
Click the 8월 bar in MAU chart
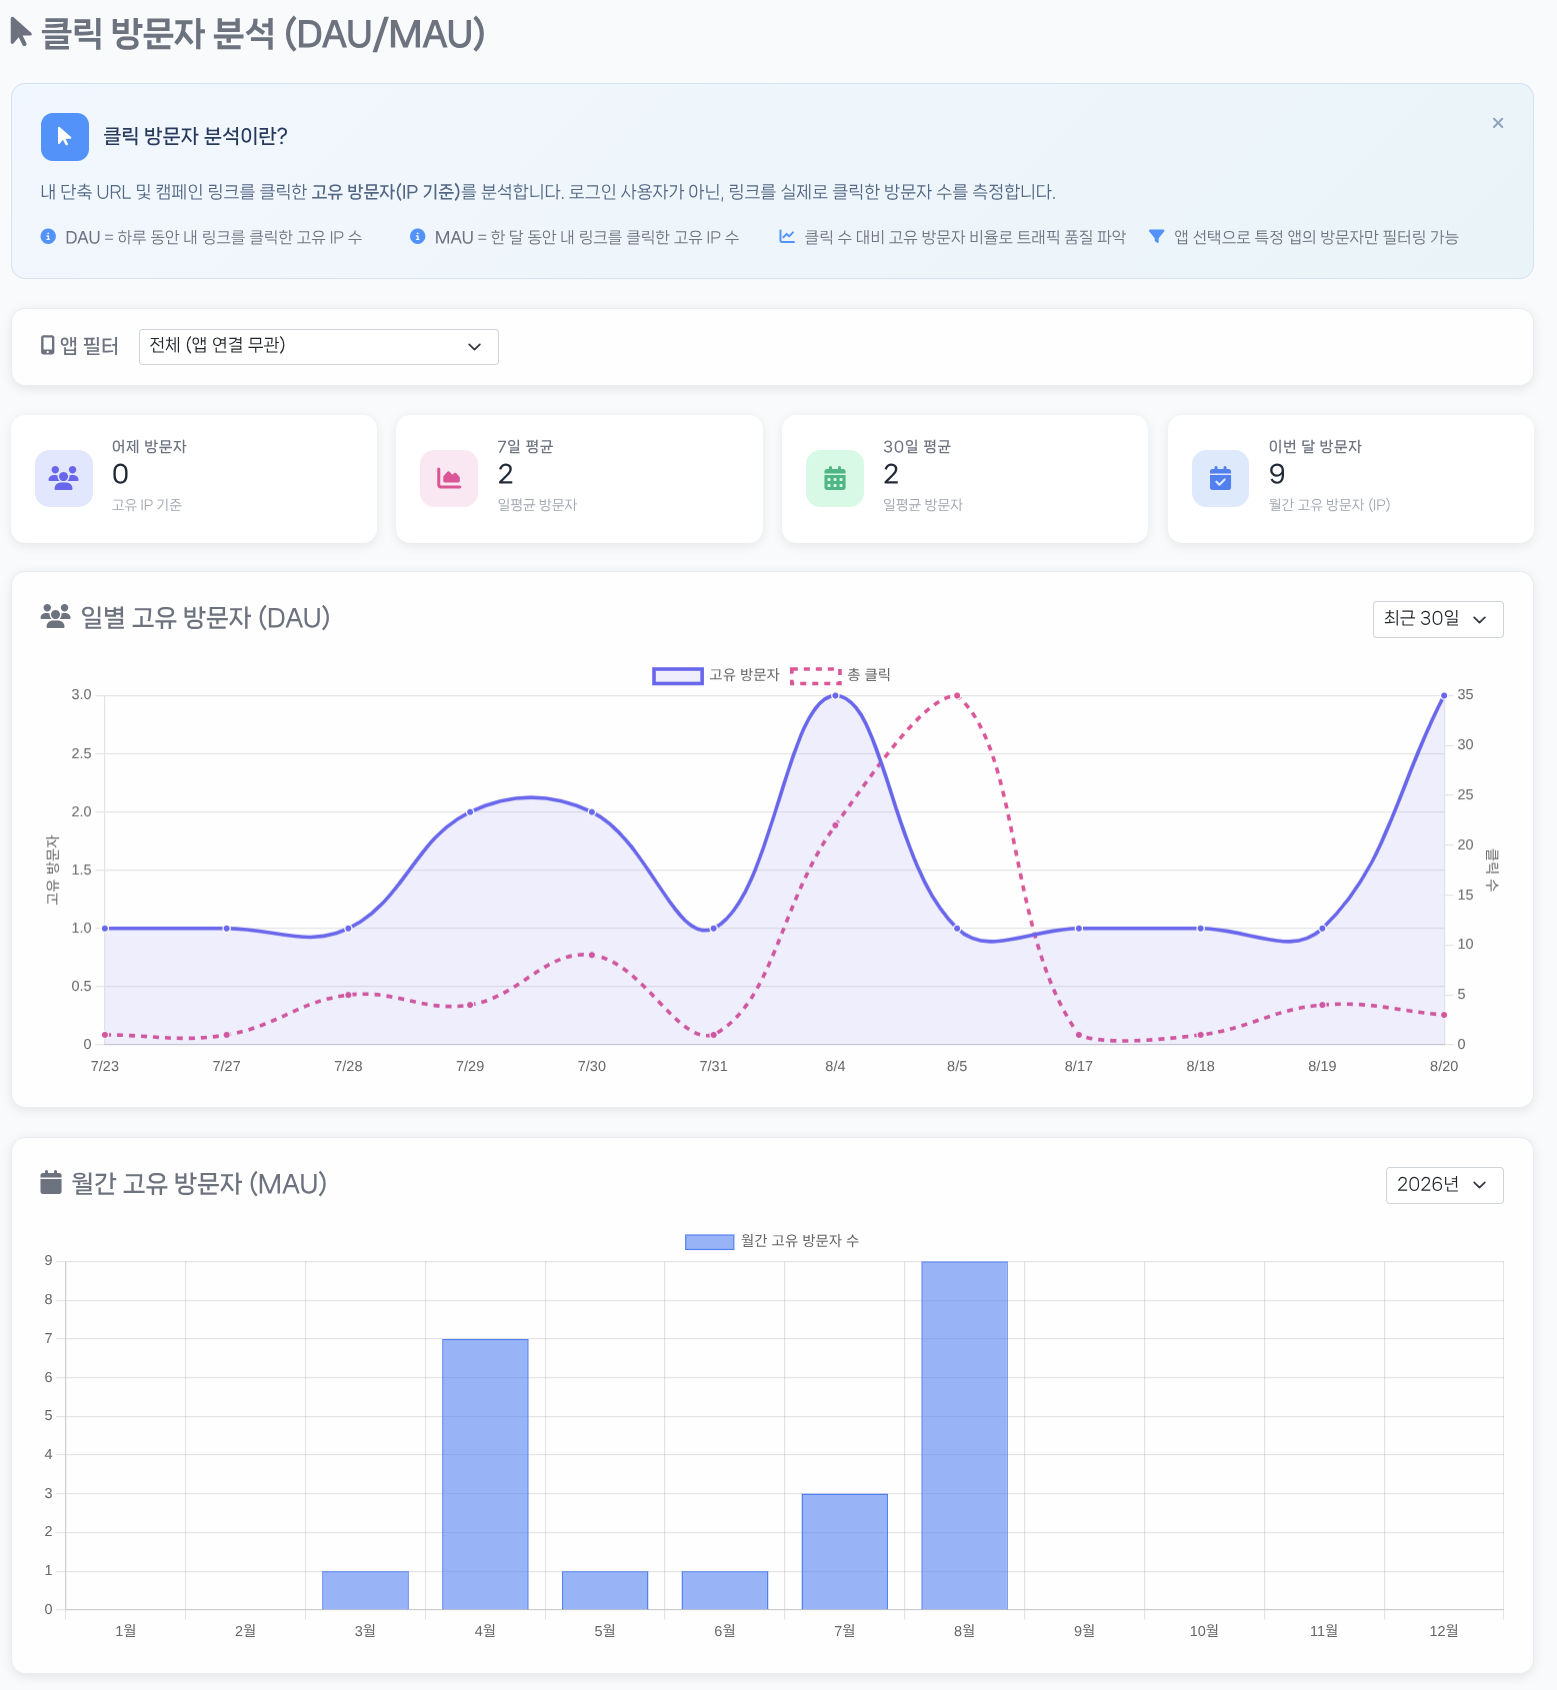click(964, 1435)
